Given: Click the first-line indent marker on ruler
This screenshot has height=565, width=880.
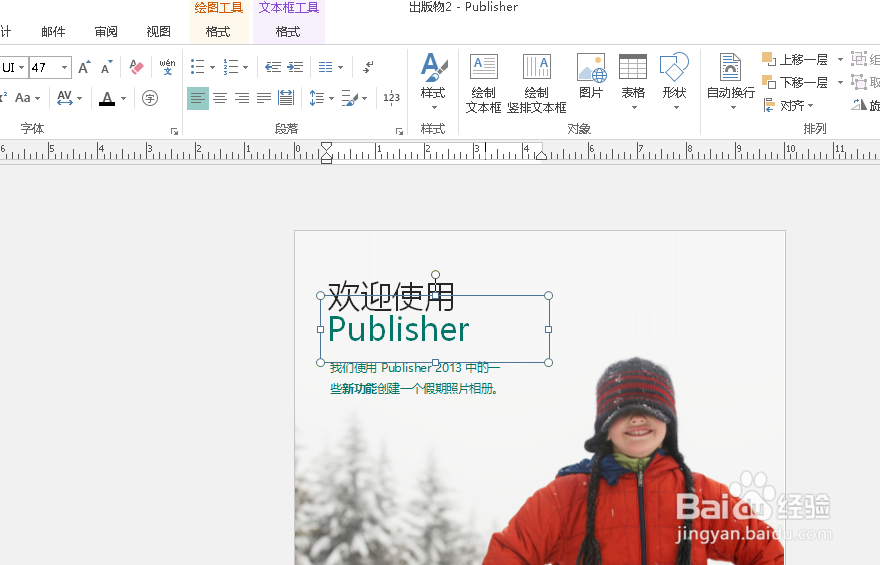Looking at the screenshot, I should tap(326, 148).
